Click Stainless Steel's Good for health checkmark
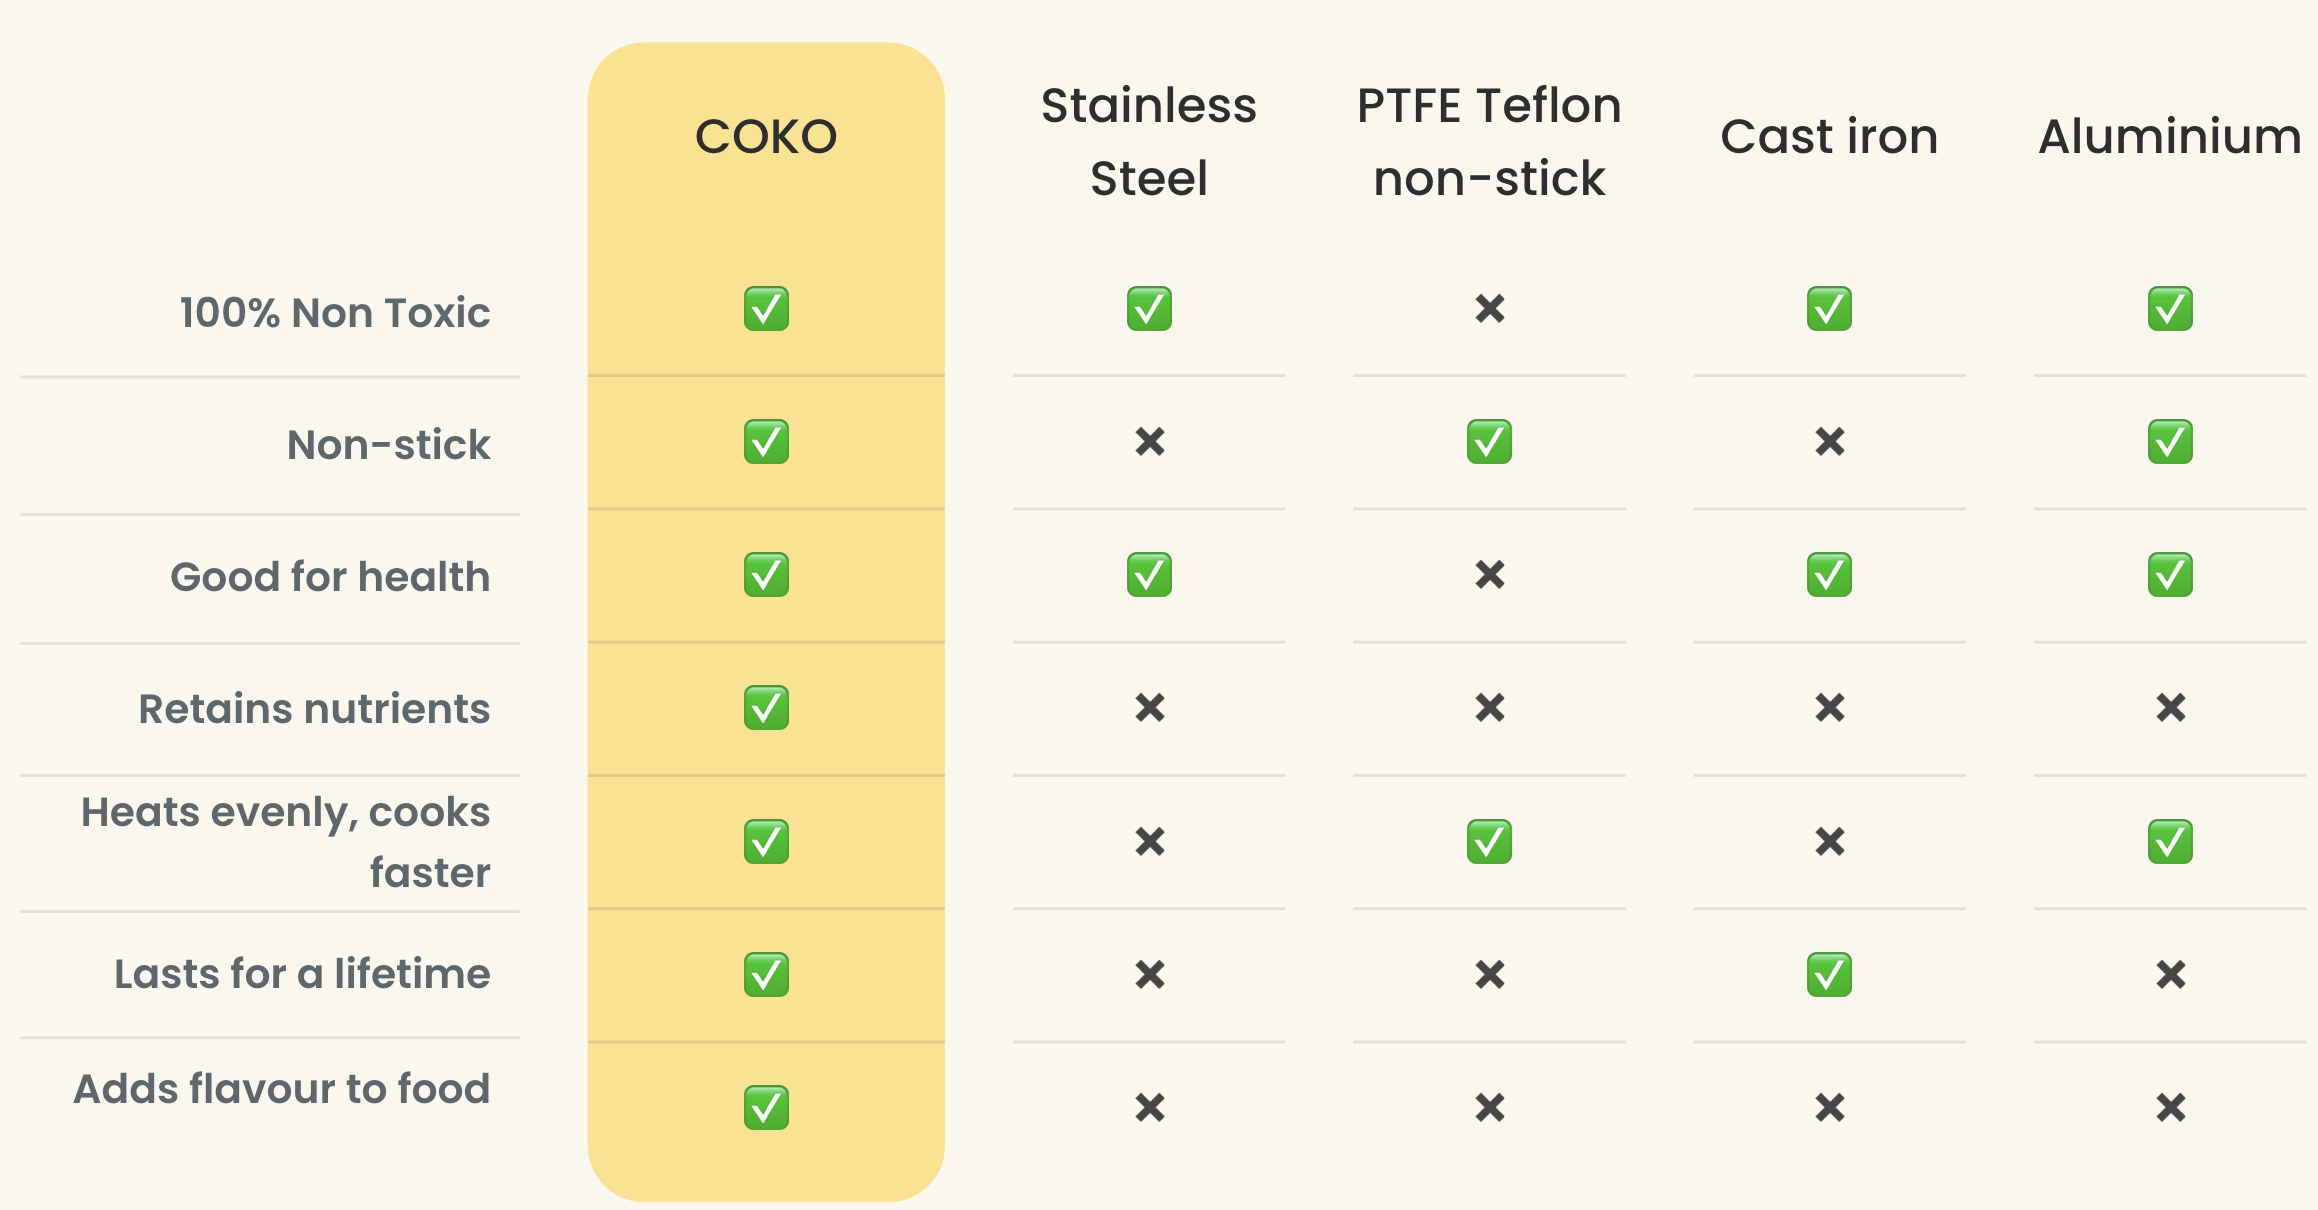2318x1210 pixels. pyautogui.click(x=1149, y=575)
